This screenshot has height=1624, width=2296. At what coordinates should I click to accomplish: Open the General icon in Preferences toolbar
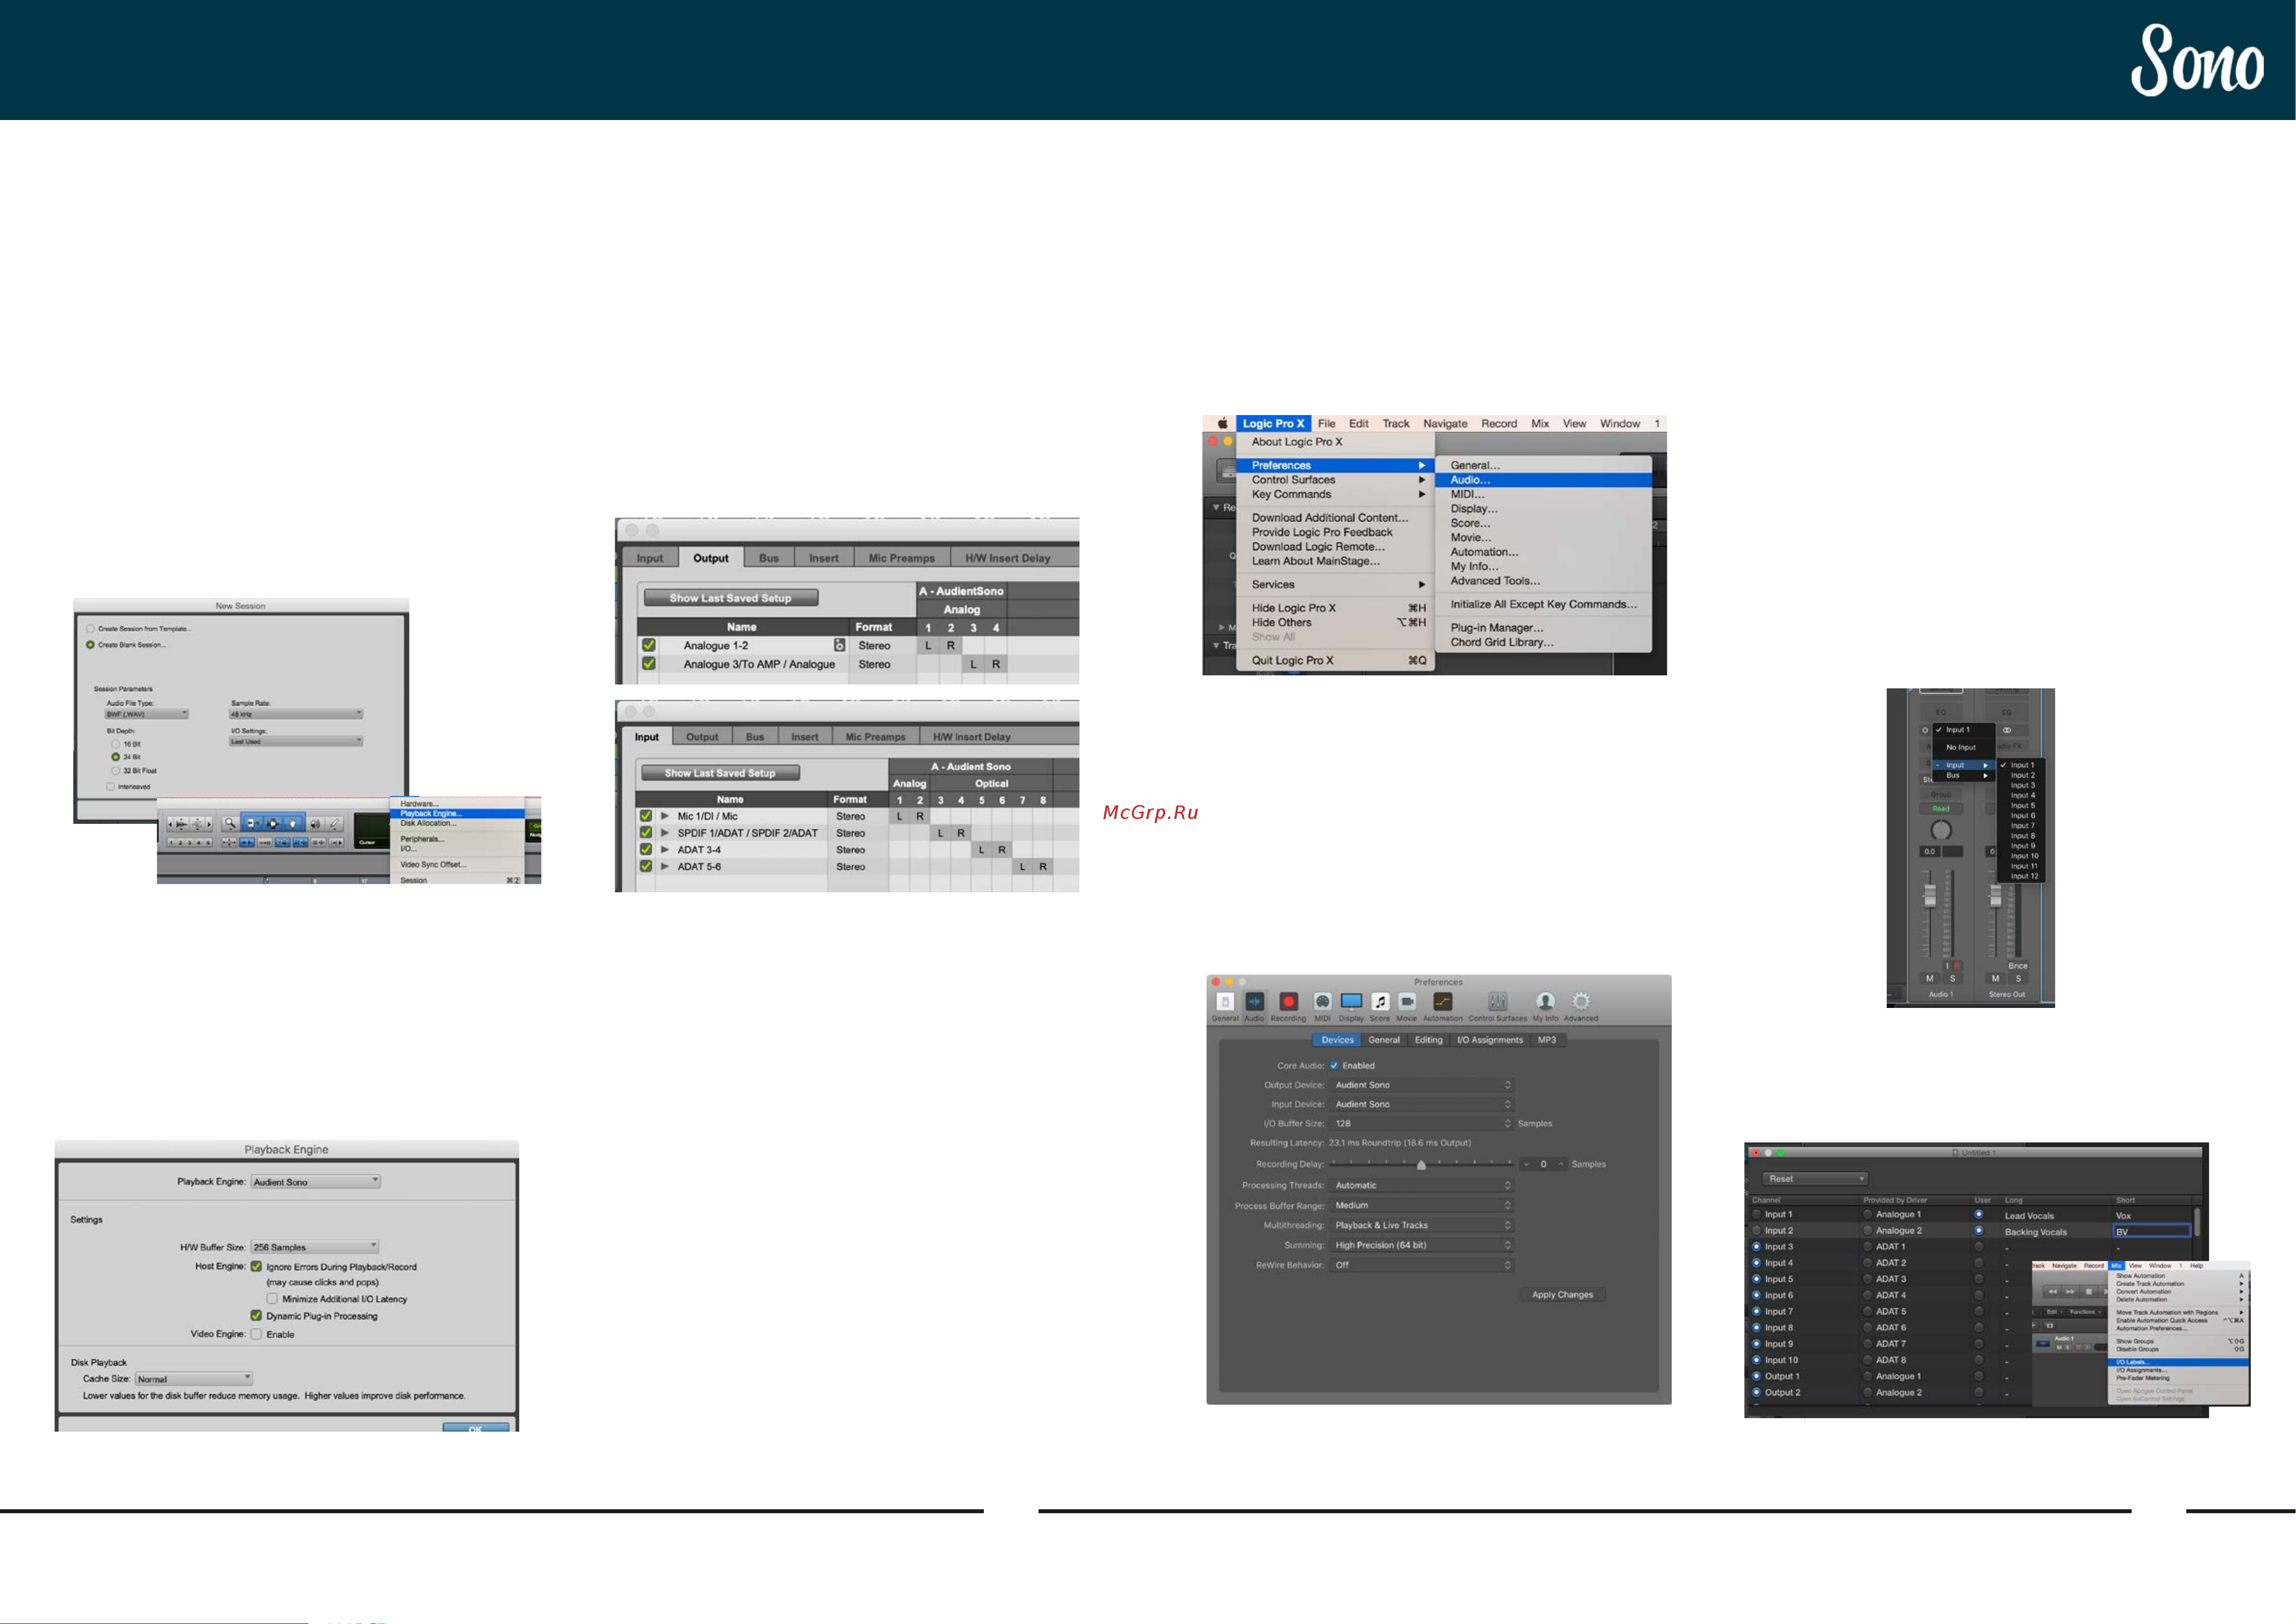[1225, 1001]
